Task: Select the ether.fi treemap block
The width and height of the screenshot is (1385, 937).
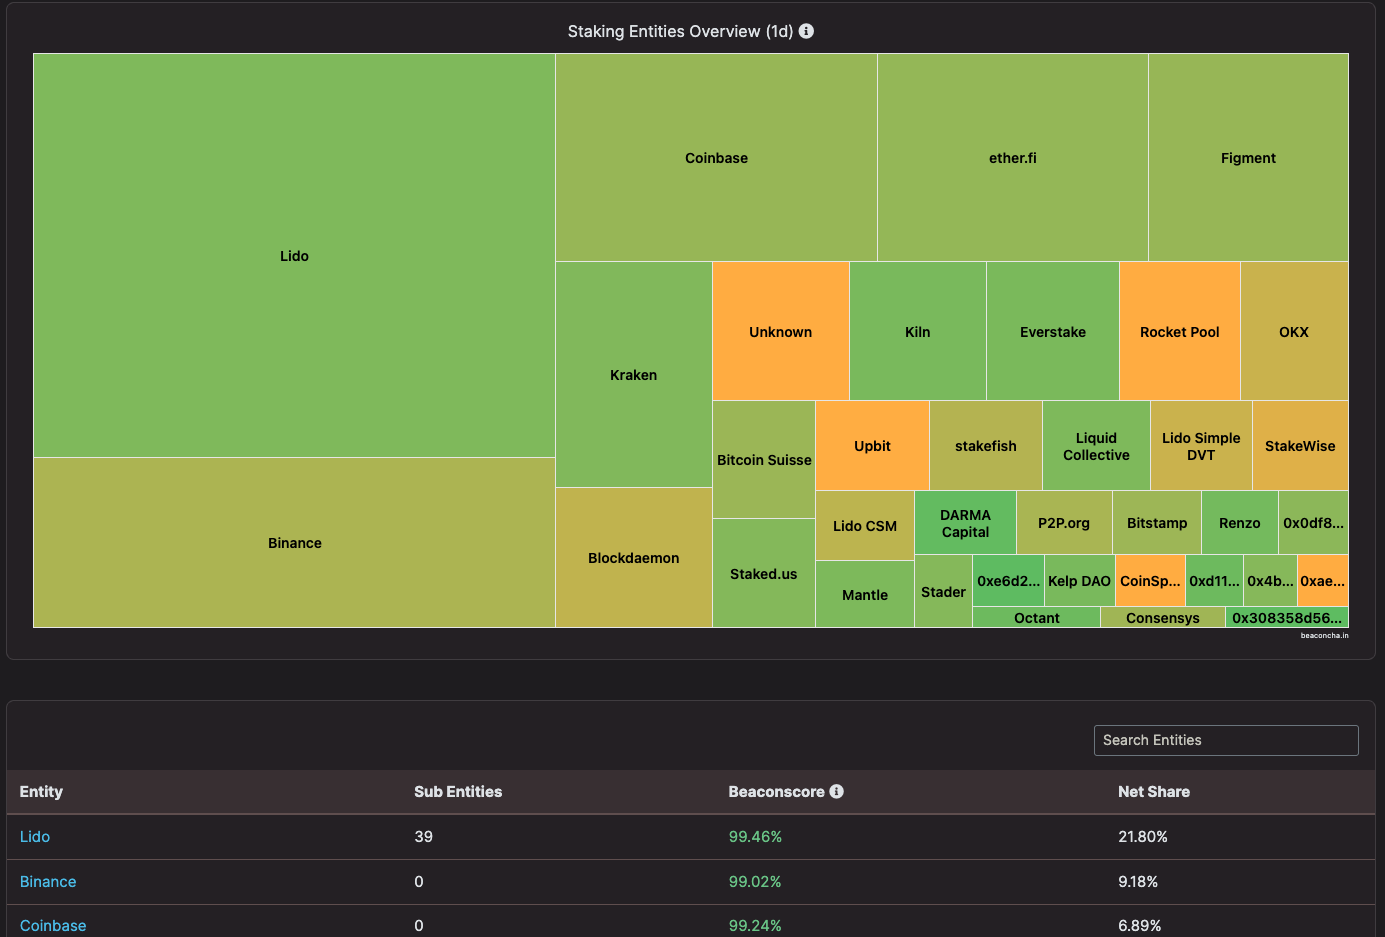Action: [1013, 158]
